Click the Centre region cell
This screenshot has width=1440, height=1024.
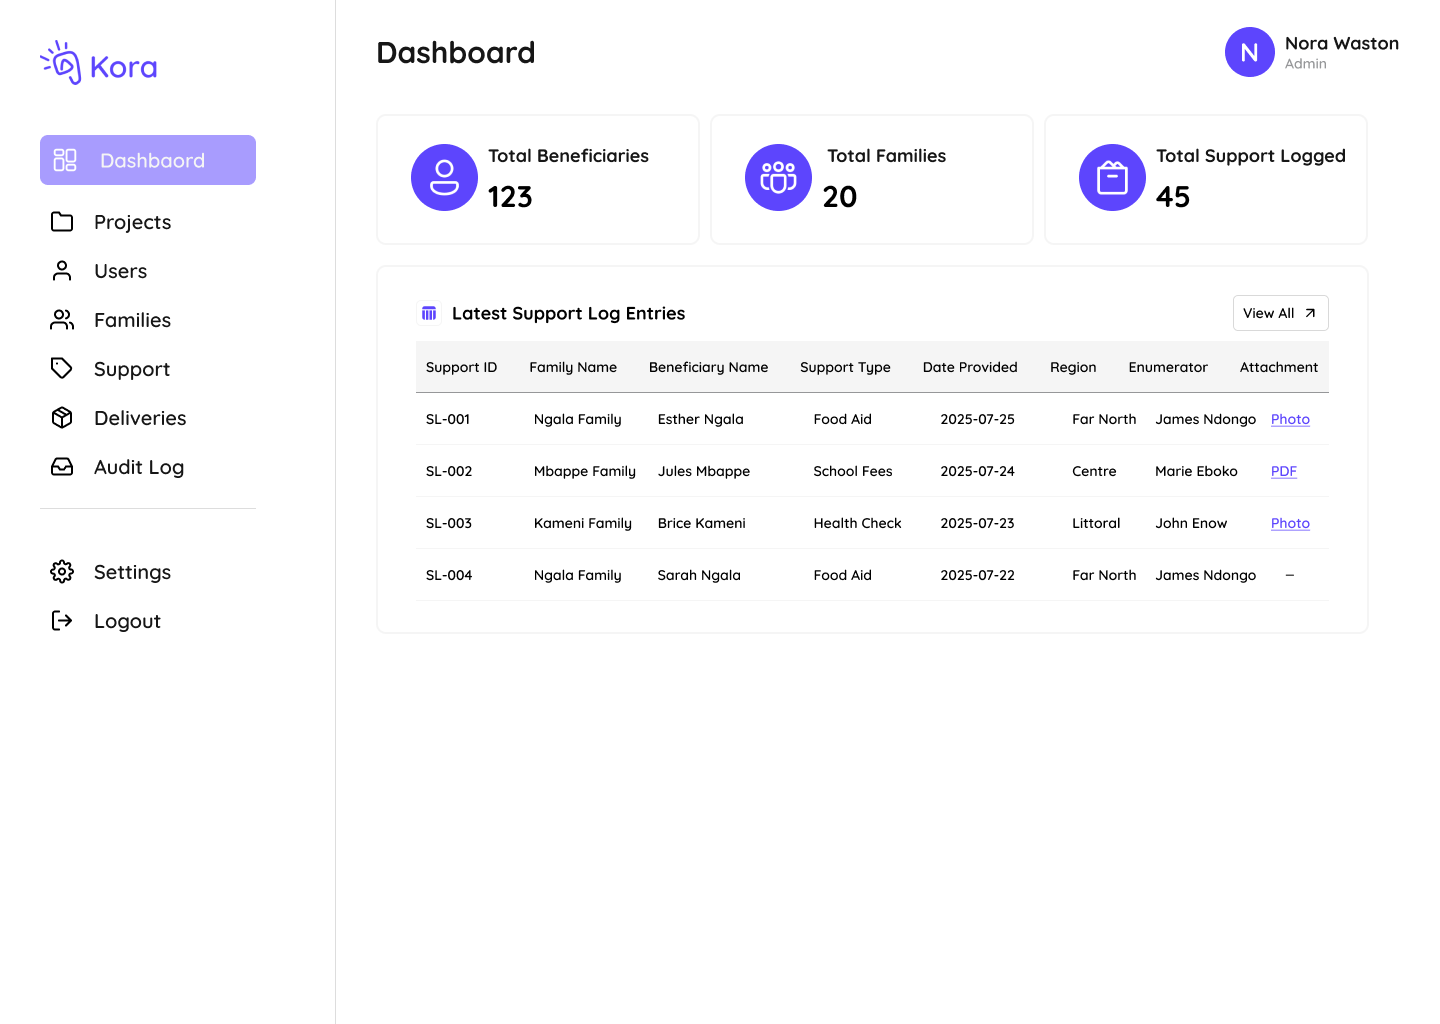(1094, 471)
